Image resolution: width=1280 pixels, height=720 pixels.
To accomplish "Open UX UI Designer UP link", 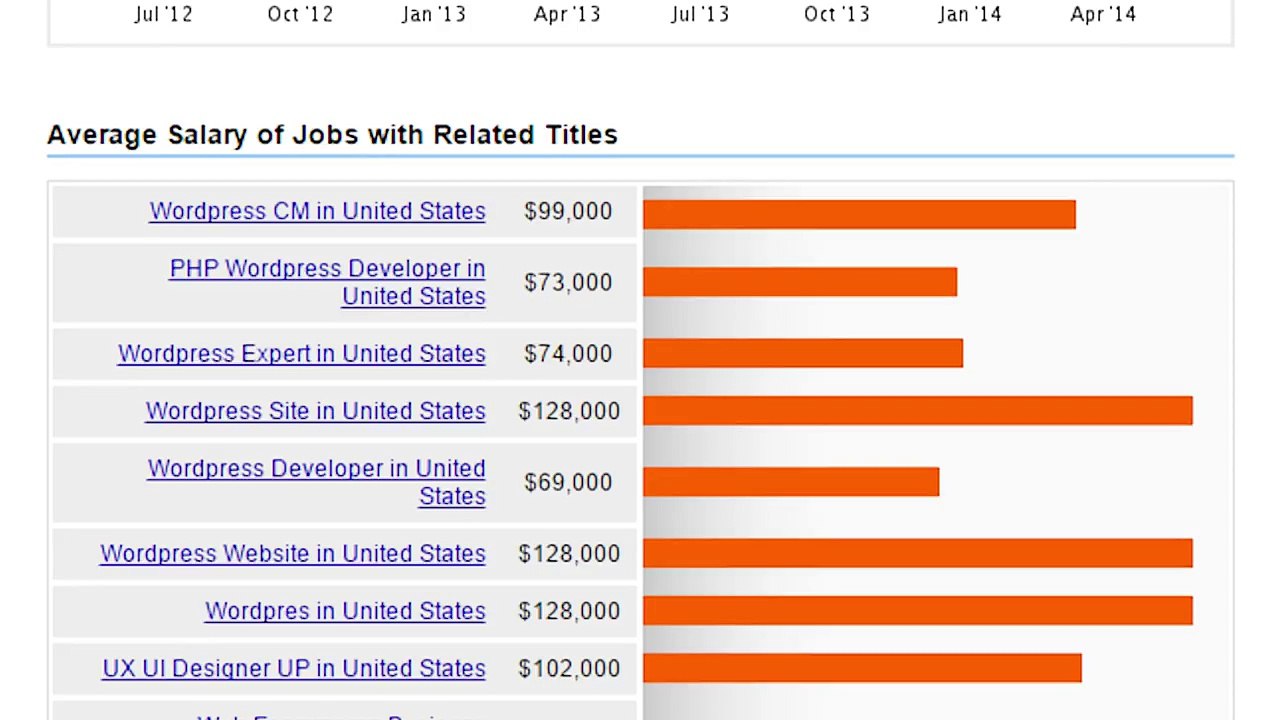I will [293, 668].
